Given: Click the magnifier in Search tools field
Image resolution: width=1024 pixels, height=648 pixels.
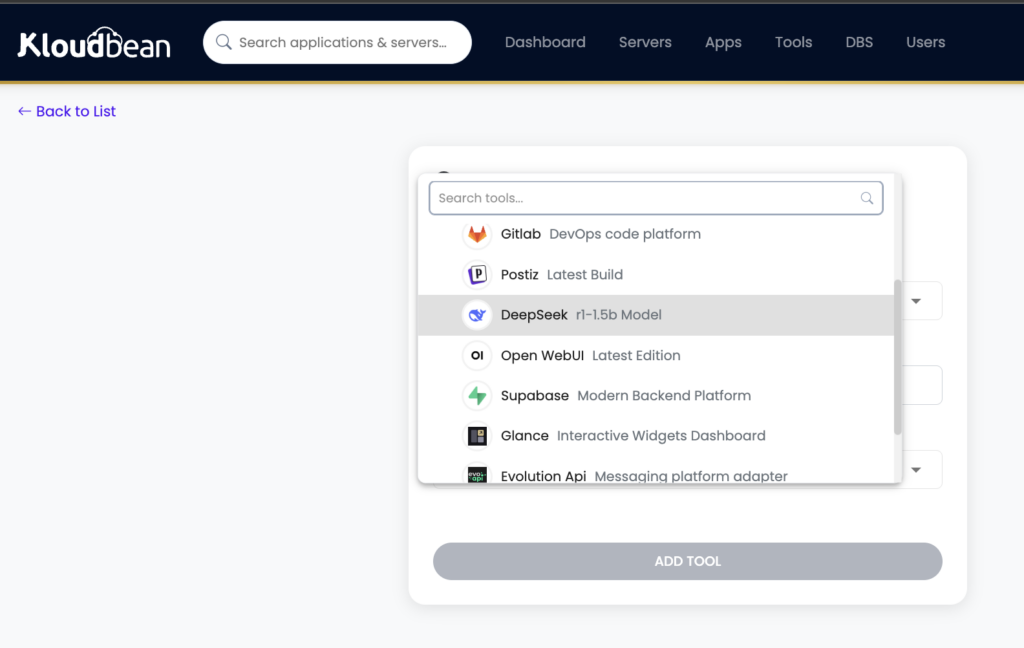Looking at the screenshot, I should pyautogui.click(x=867, y=198).
